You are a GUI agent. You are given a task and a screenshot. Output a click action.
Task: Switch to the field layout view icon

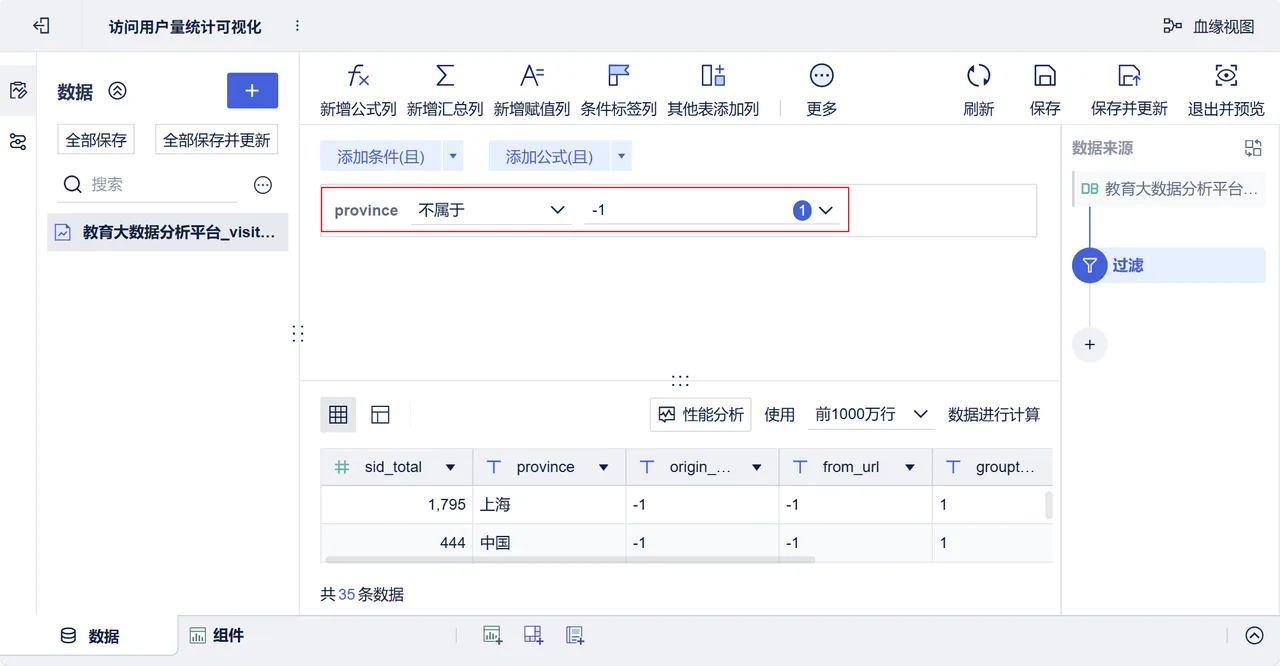click(x=380, y=414)
